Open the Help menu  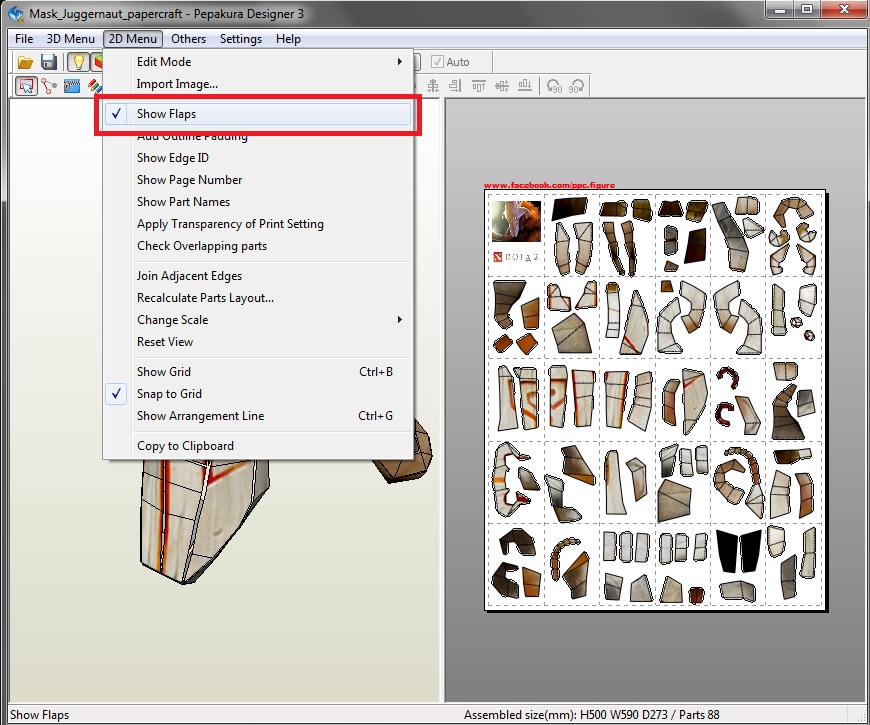point(288,39)
